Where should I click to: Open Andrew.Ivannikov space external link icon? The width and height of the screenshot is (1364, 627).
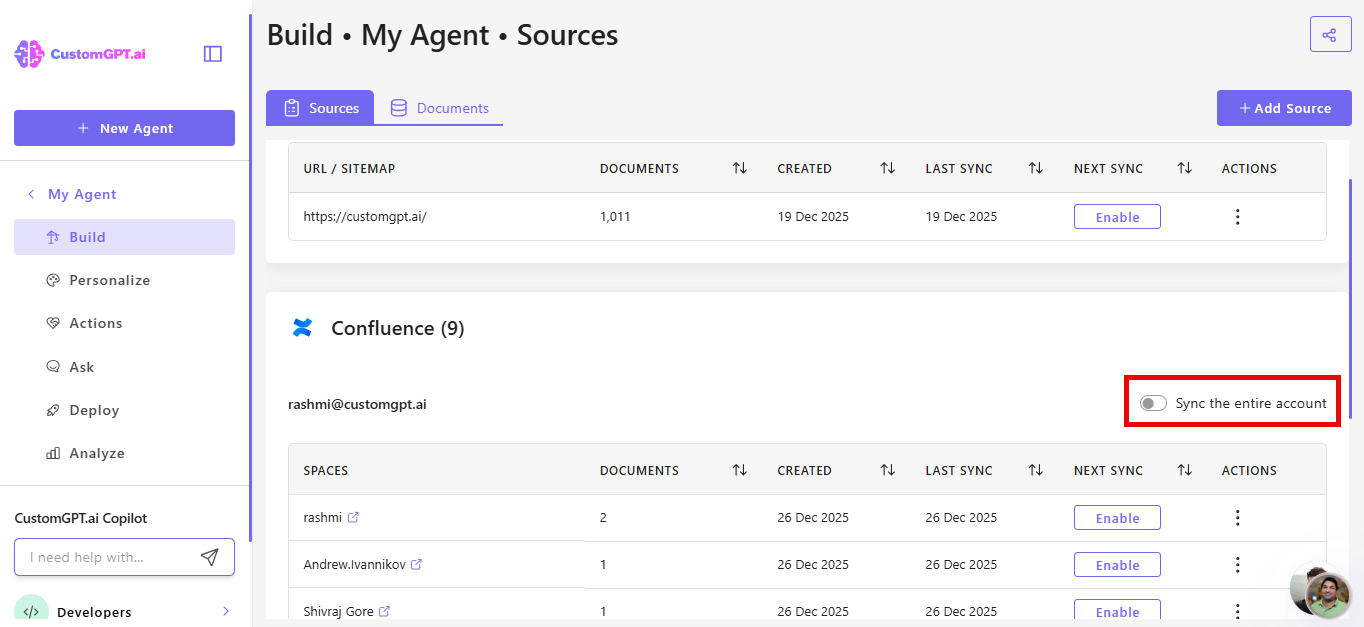coord(416,565)
